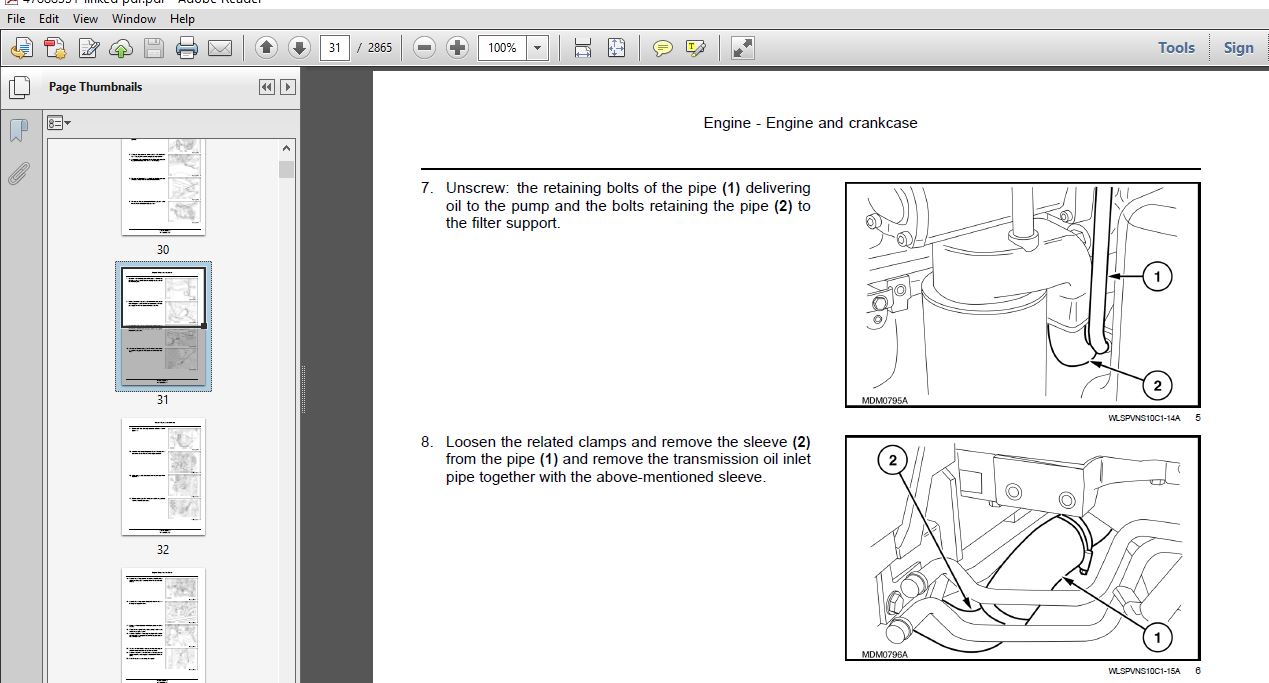Viewport: 1269px width, 683px height.
Task: Click the Attachments paperclip icon
Action: coord(18,173)
